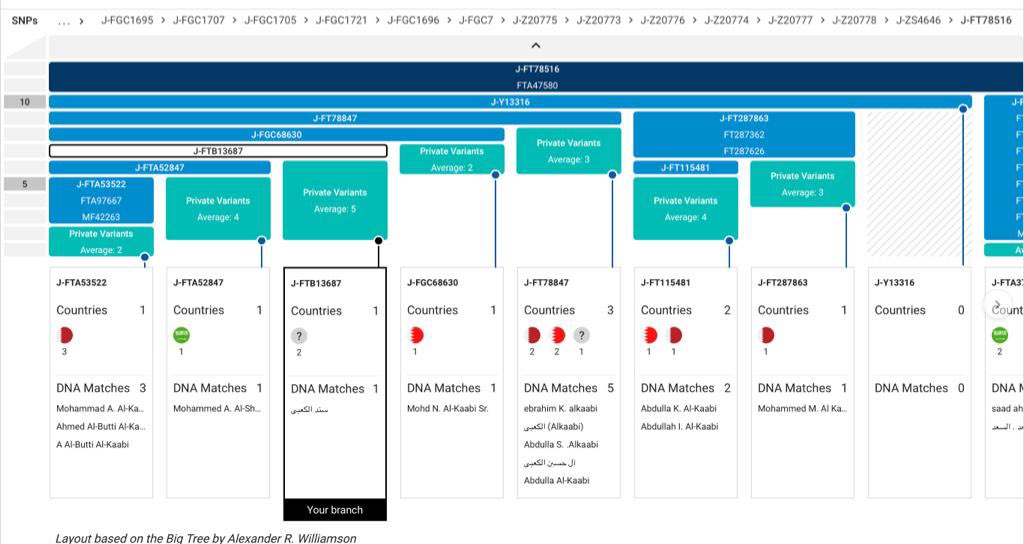Viewport: 1024px width, 544px height.
Task: Select match Abdullah I. Al-Kaabi
Action: [x=679, y=426]
